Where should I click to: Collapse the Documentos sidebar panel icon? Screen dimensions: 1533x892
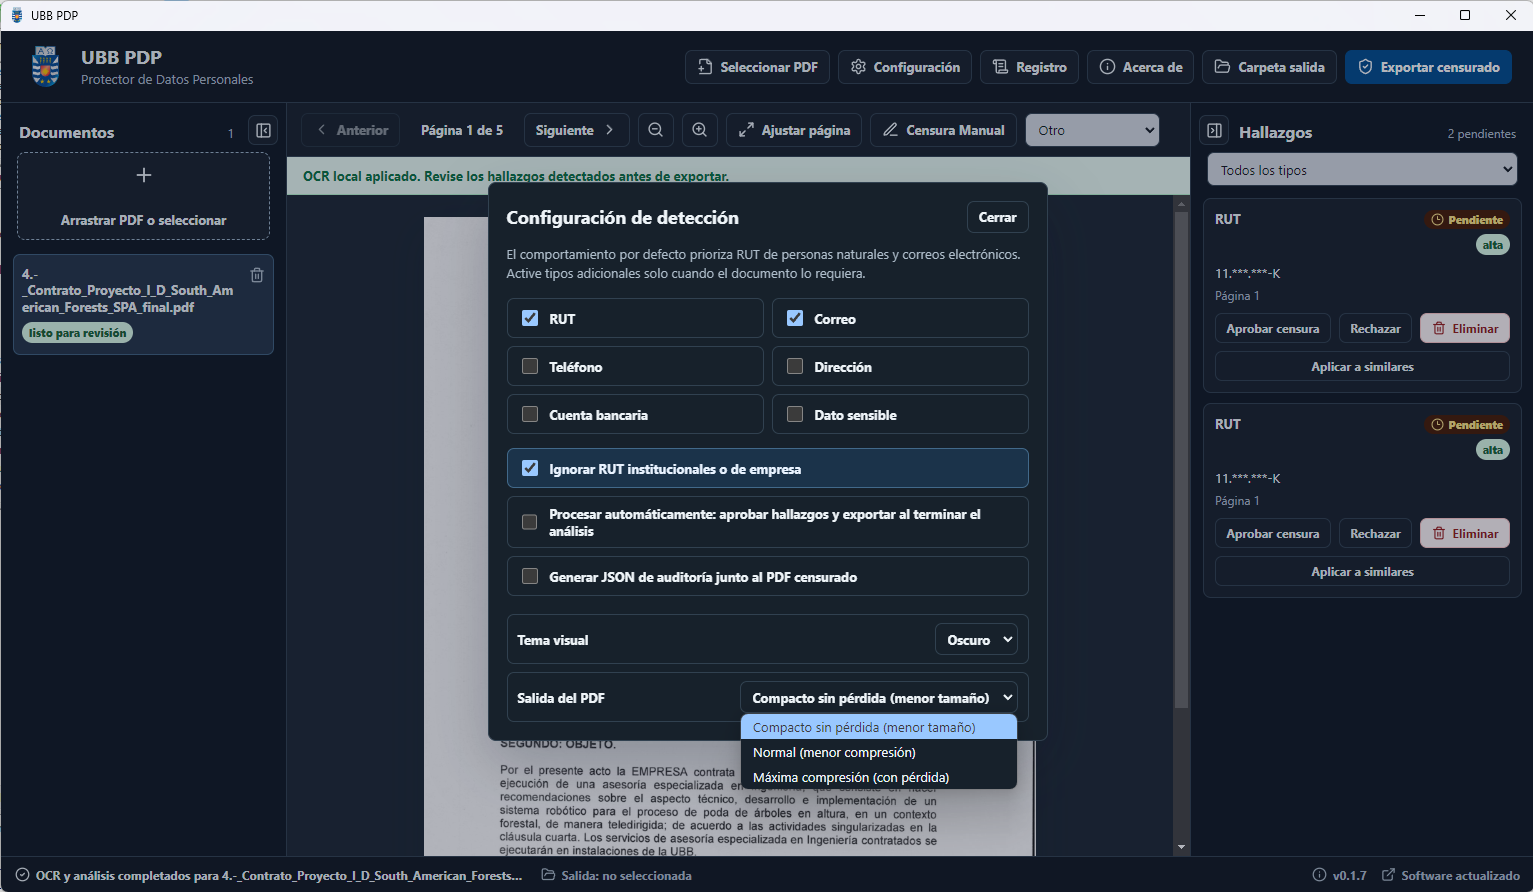[x=263, y=131]
